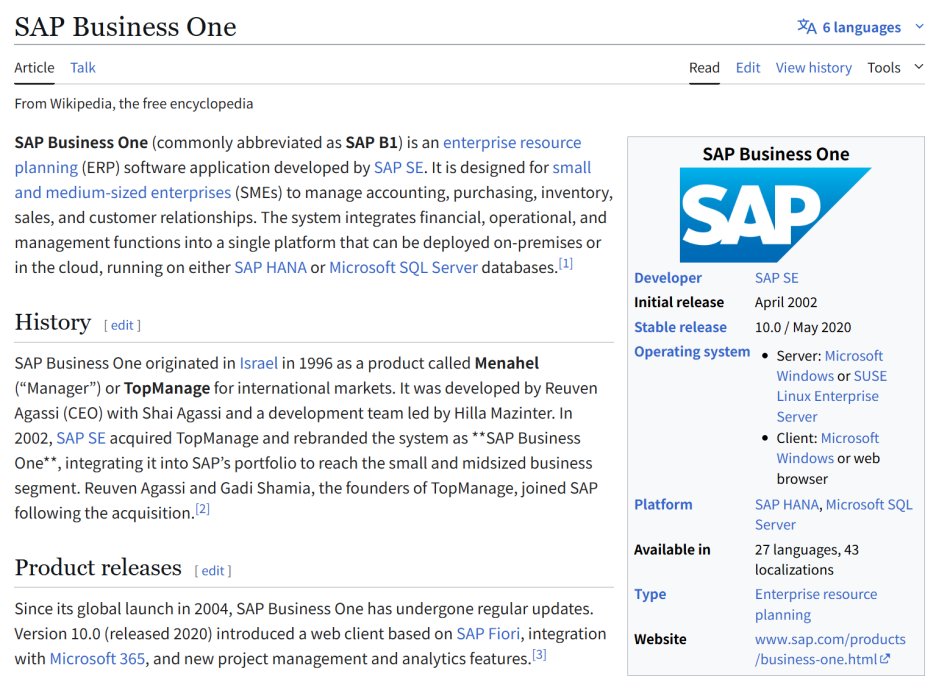Open the Microsoft 365 link
Viewport: 936px width, 688px height.
tap(97, 659)
